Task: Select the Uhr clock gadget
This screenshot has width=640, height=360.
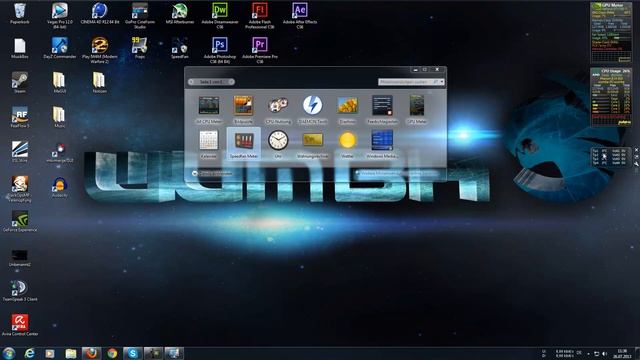Action: click(x=278, y=144)
